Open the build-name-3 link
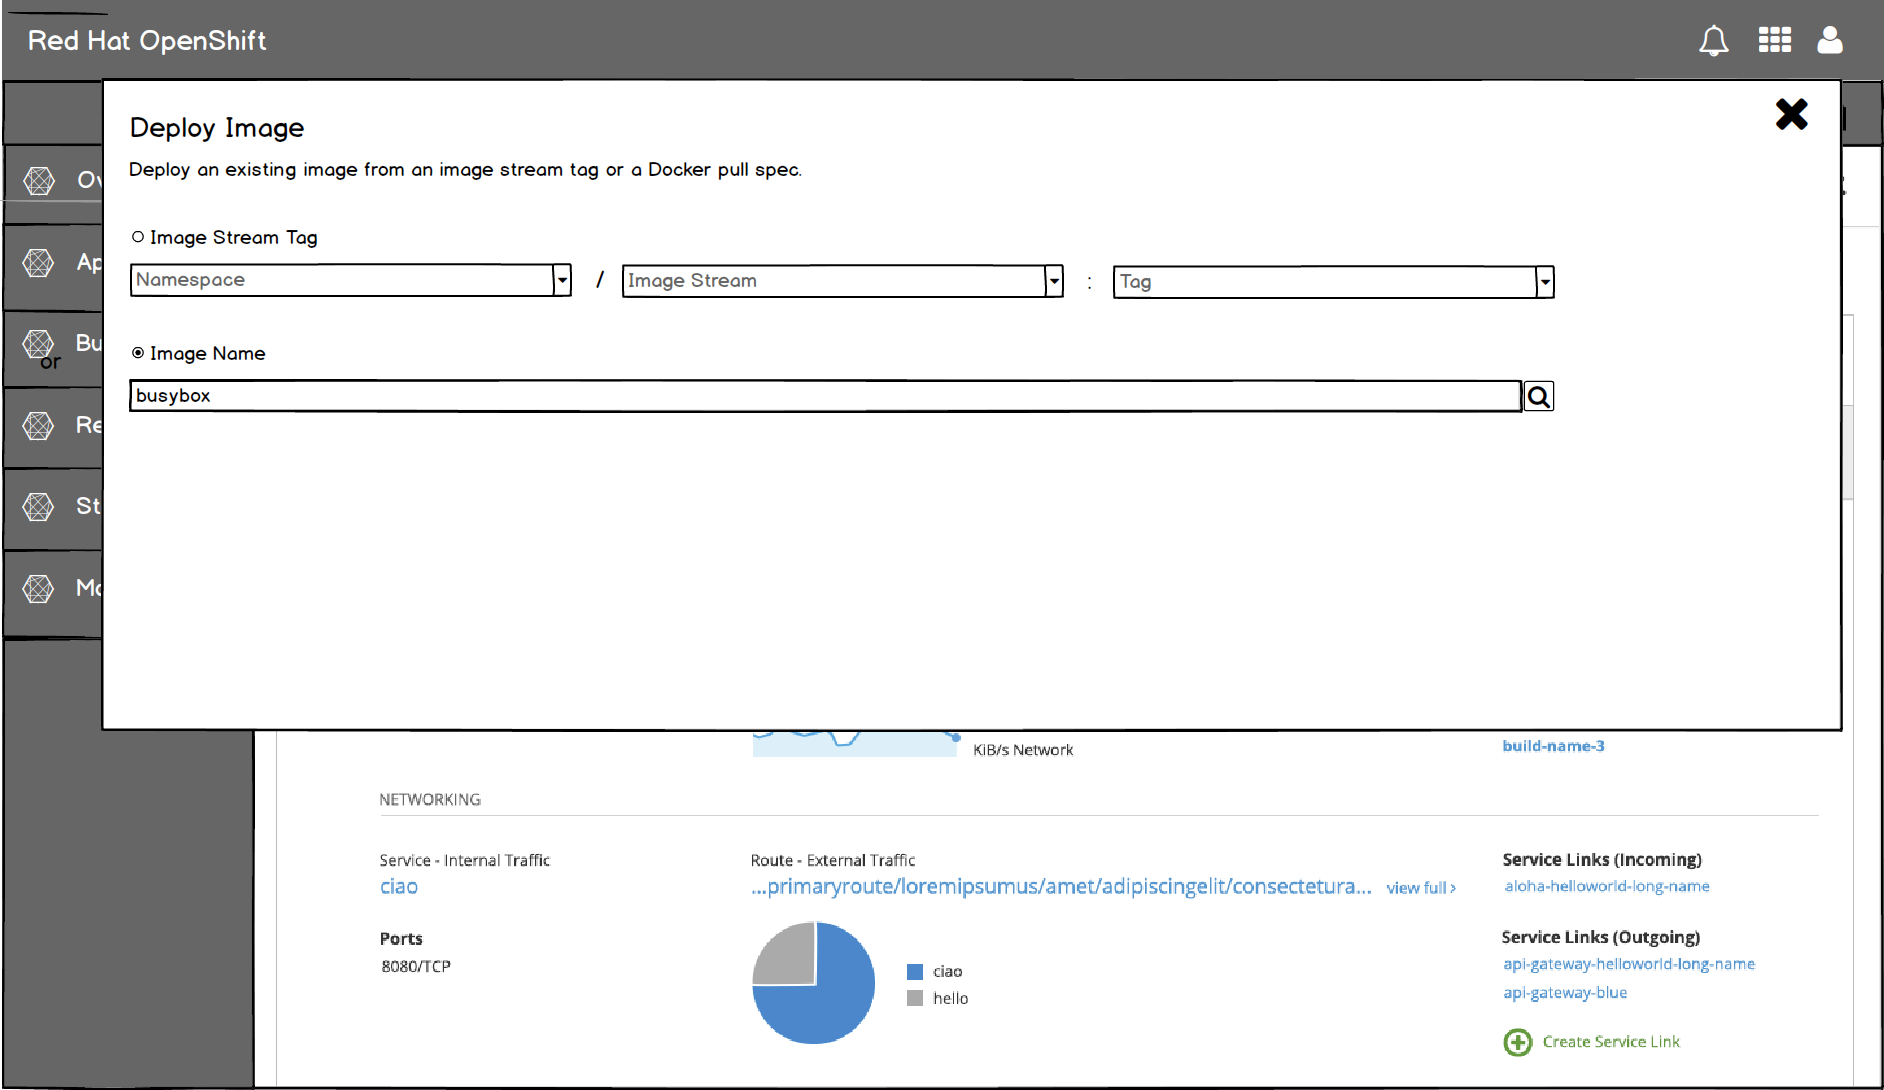Viewport: 1884px width, 1090px height. pyautogui.click(x=1553, y=746)
